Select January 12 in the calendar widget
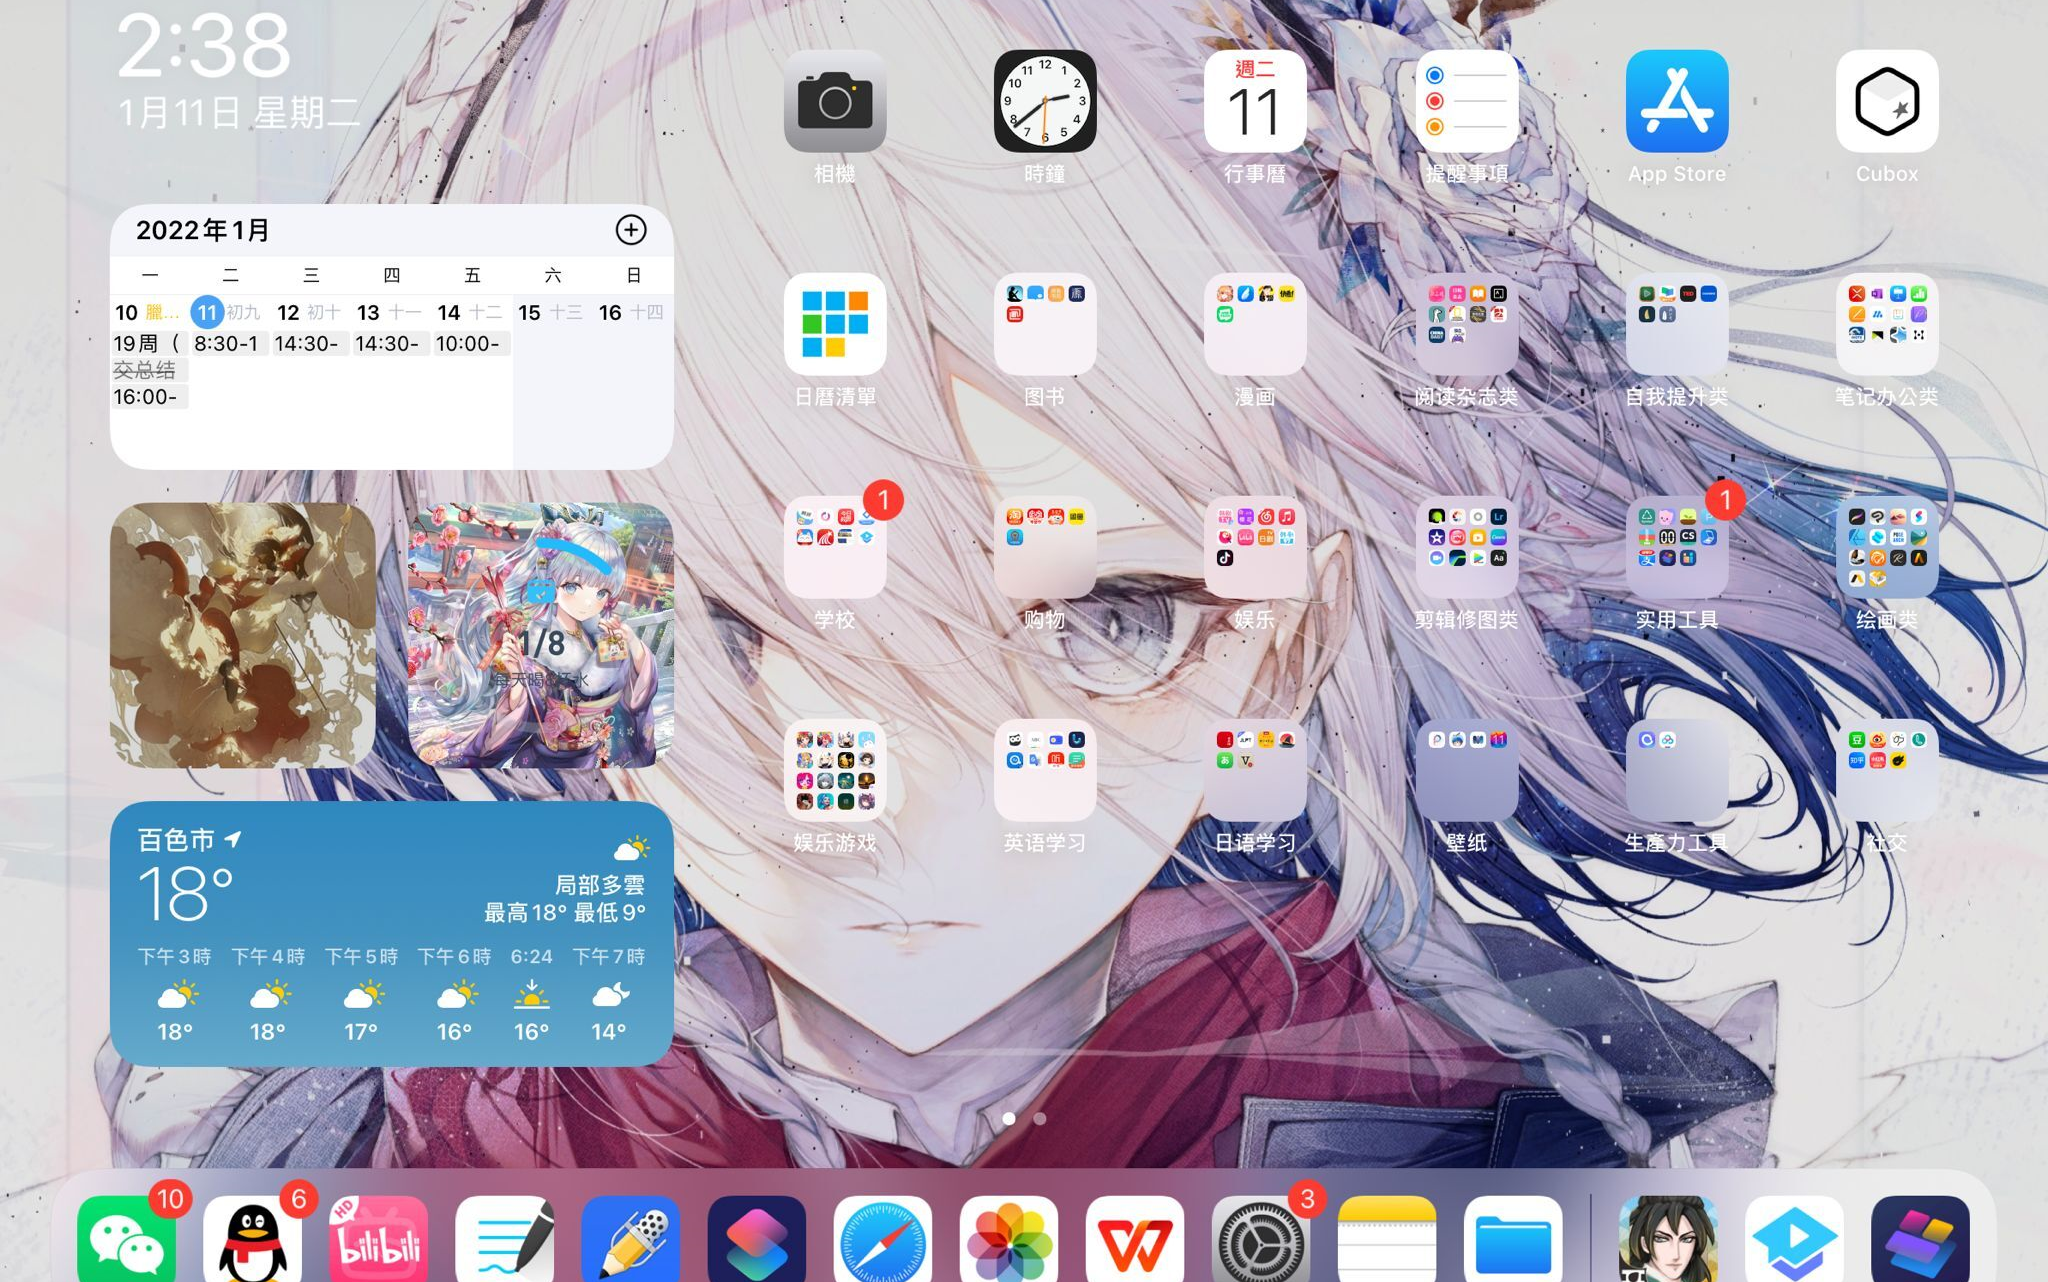Viewport: 2048px width, 1282px height. pyautogui.click(x=288, y=312)
